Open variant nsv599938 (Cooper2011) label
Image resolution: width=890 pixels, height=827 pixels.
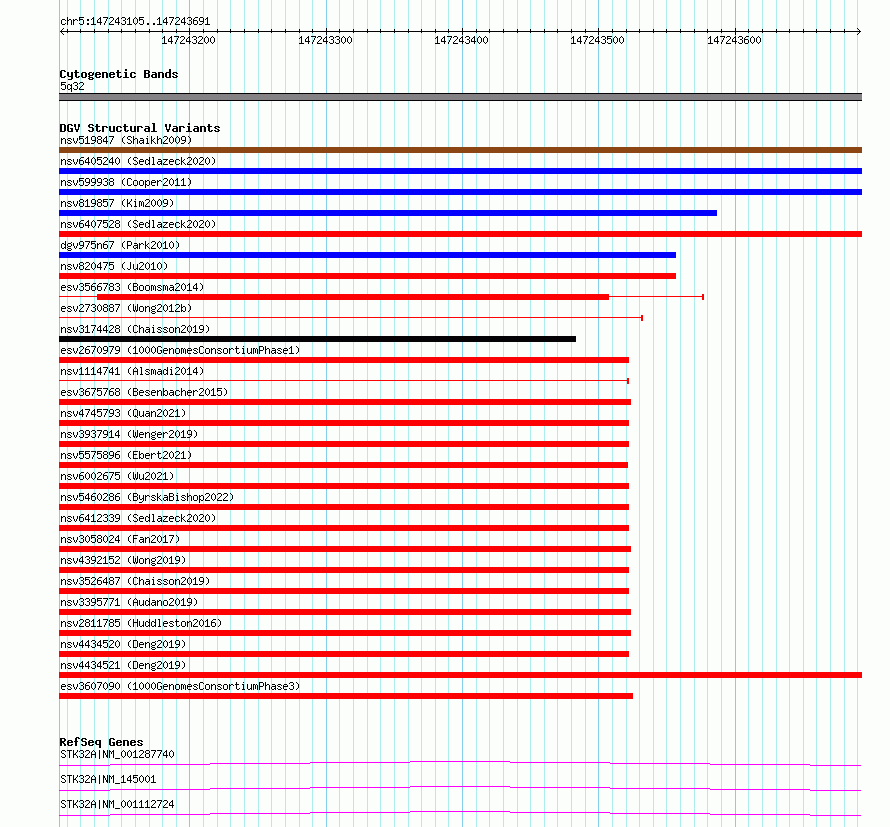coord(126,182)
